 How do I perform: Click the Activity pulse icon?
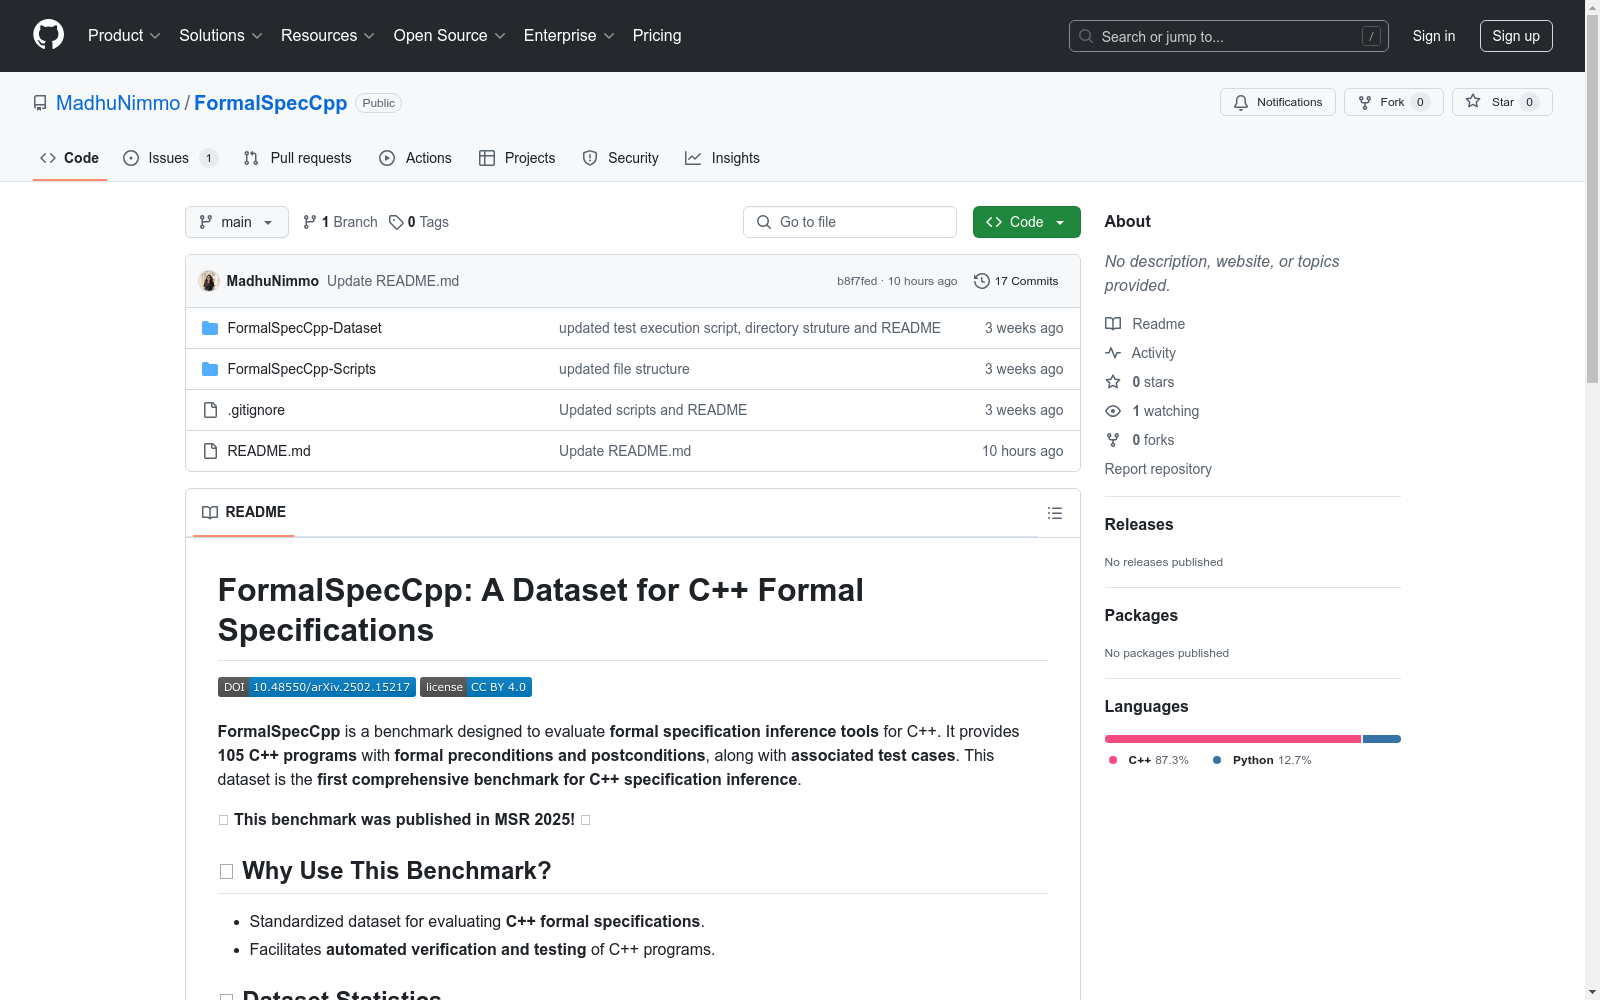[1113, 353]
